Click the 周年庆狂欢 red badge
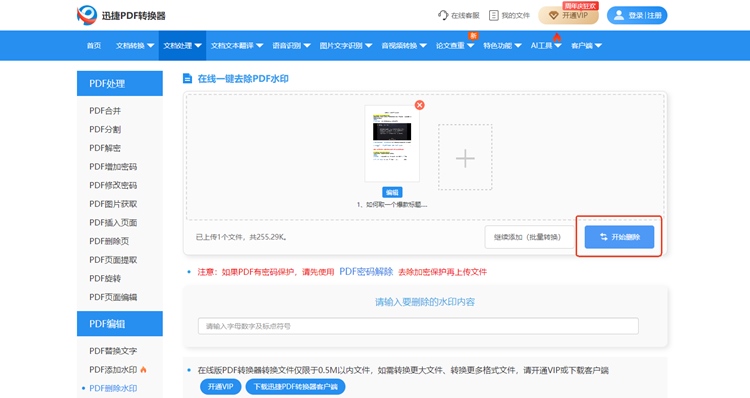 (x=580, y=6)
